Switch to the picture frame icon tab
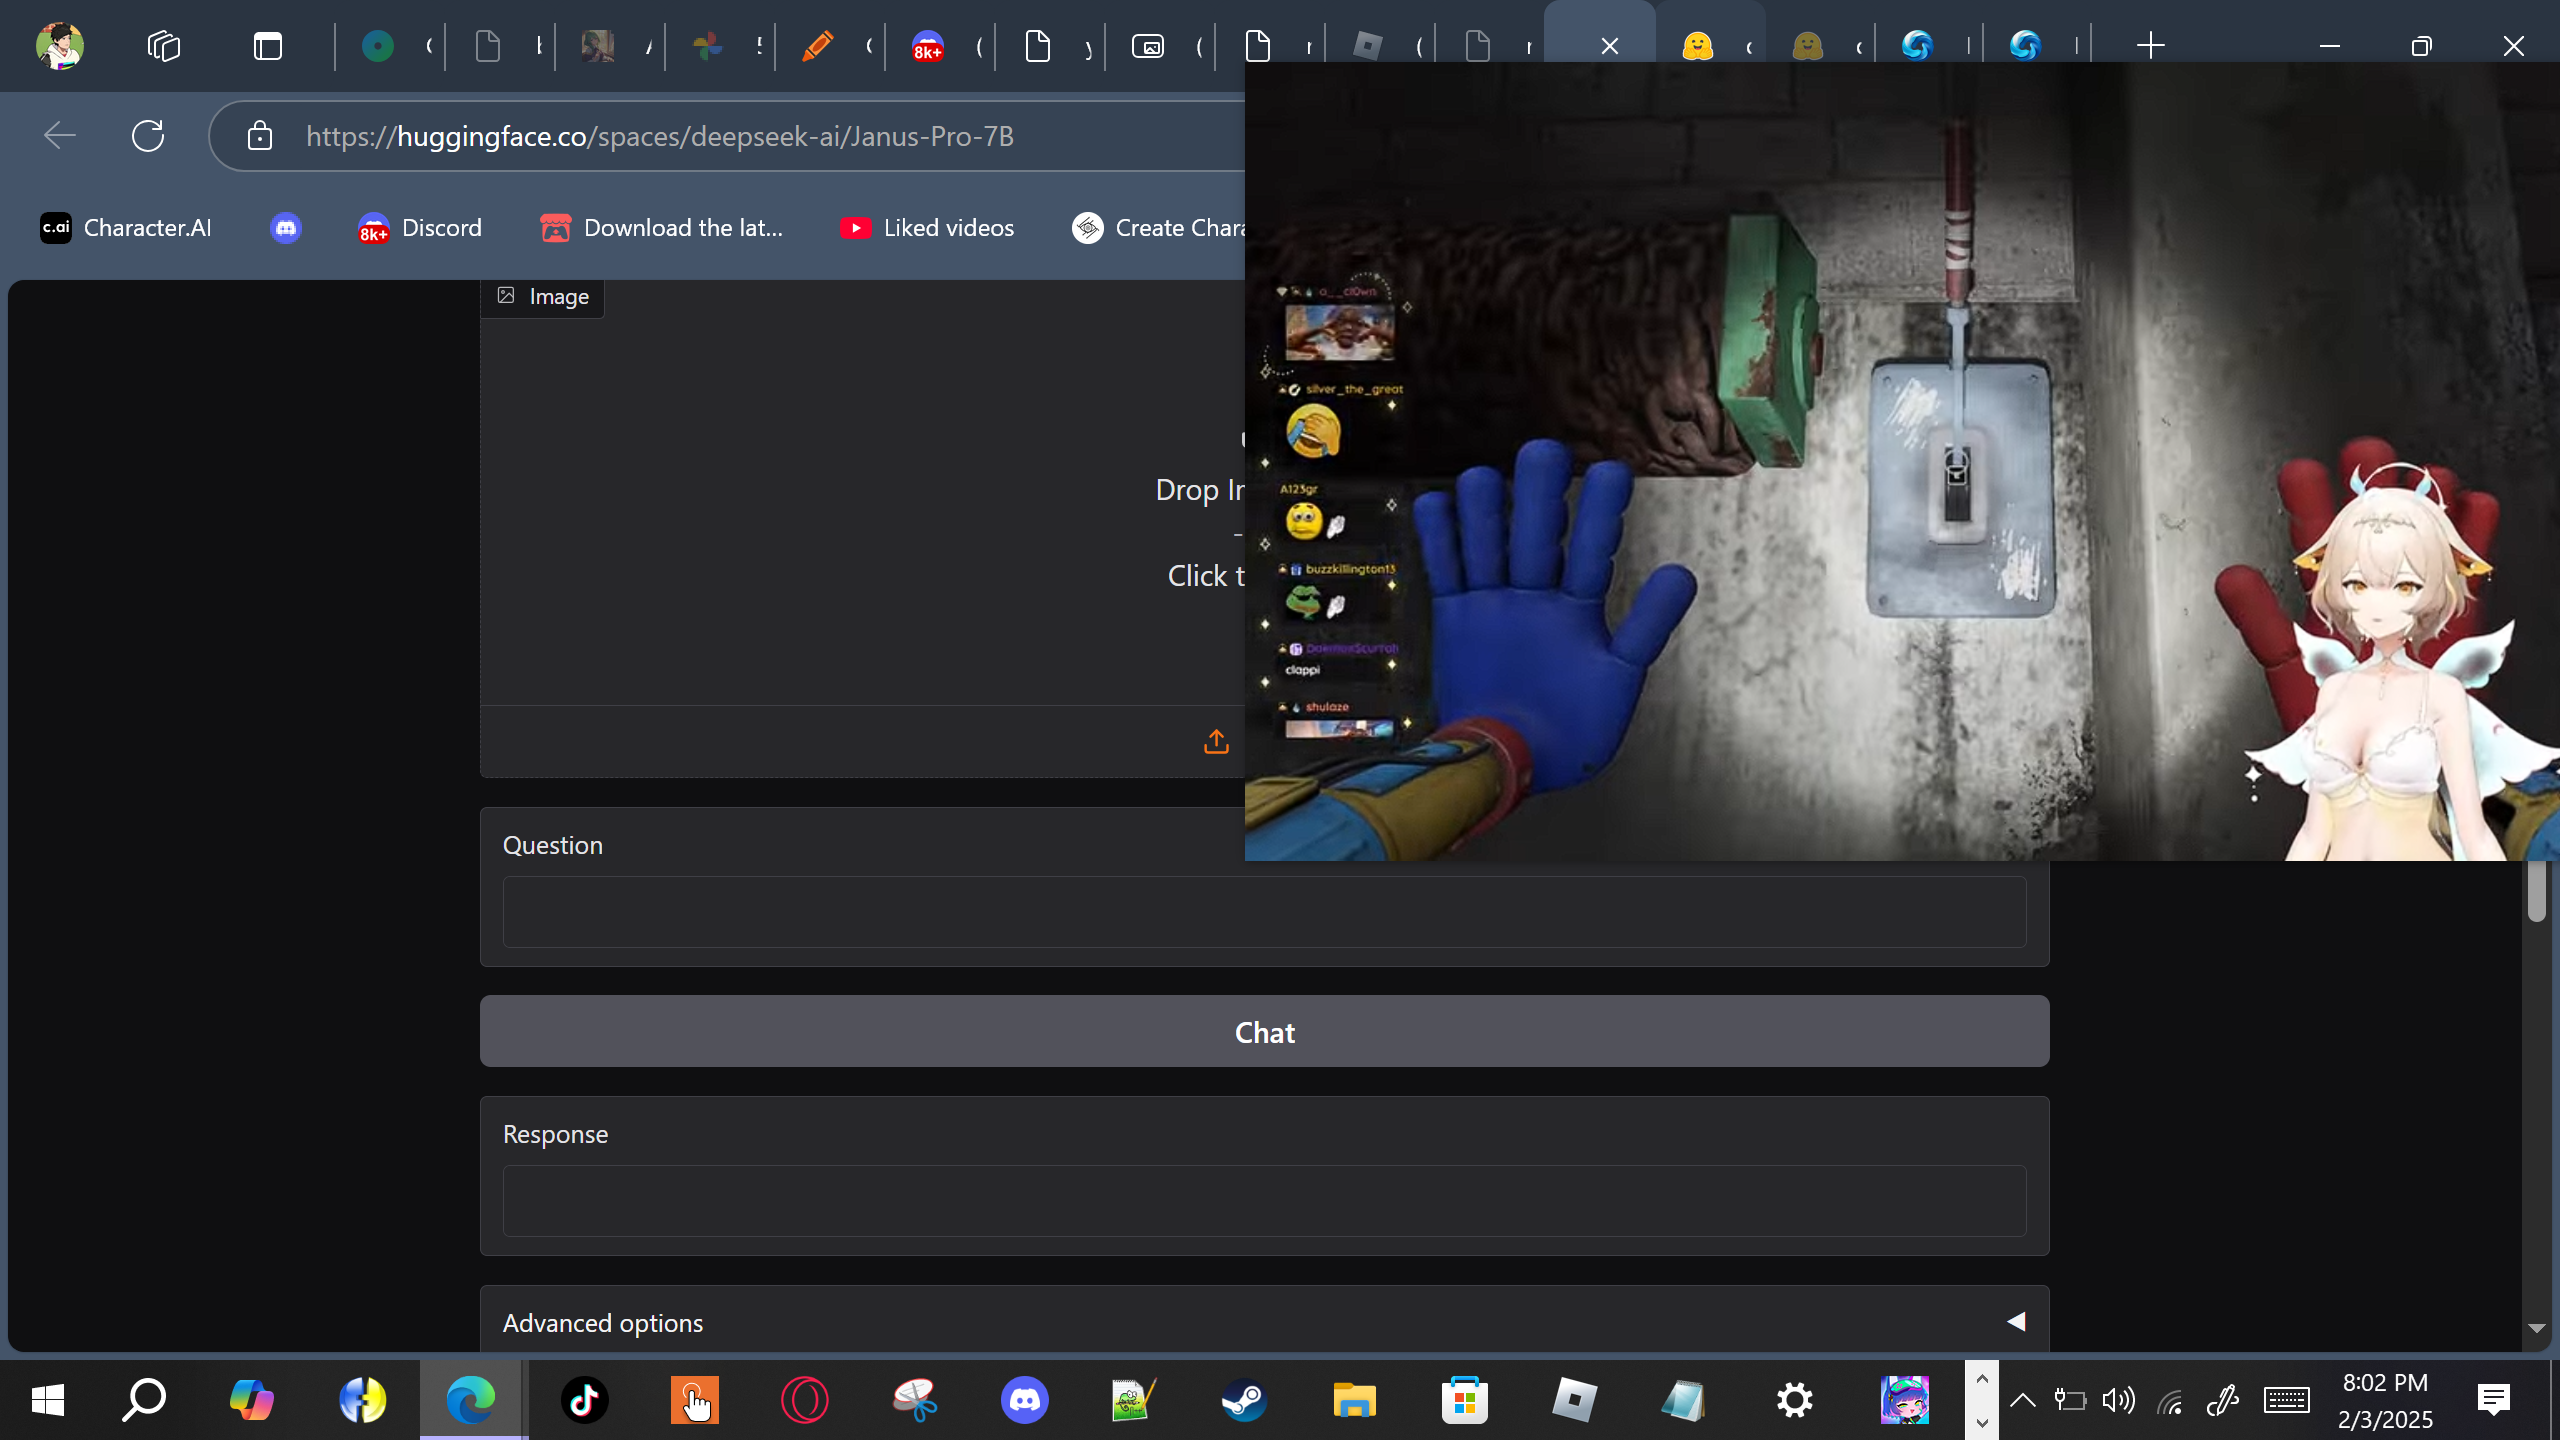Image resolution: width=2560 pixels, height=1440 pixels. pos(1148,46)
